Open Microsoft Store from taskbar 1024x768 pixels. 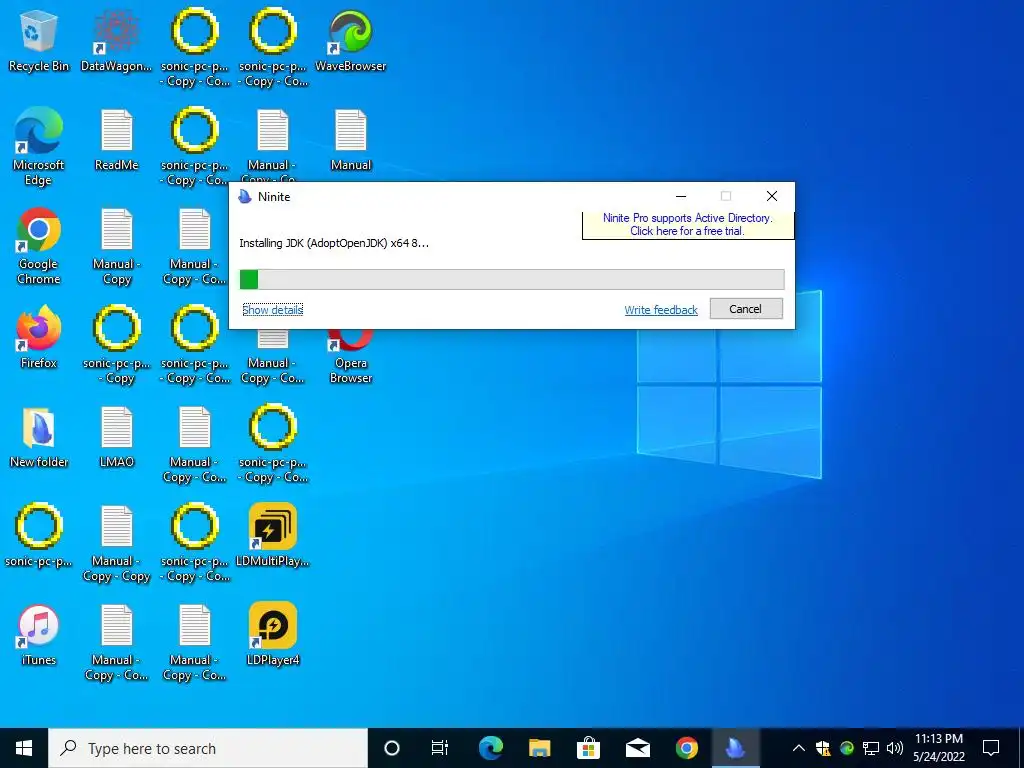(588, 748)
